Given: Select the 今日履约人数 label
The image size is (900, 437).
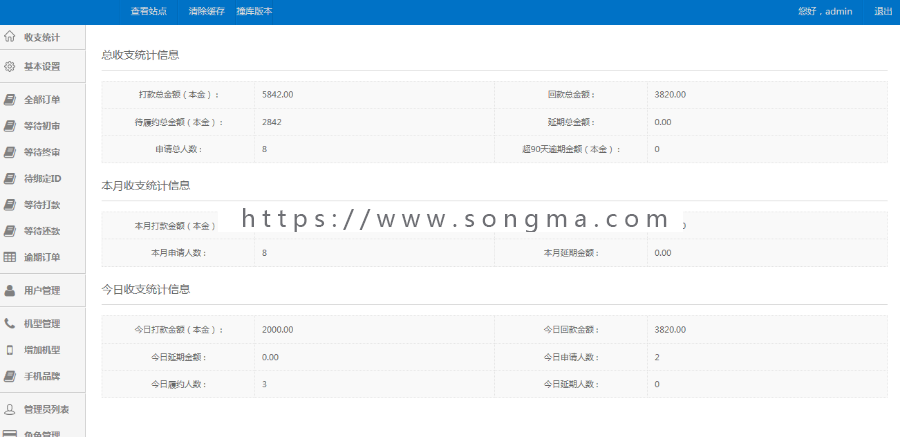Looking at the screenshot, I should [x=179, y=384].
